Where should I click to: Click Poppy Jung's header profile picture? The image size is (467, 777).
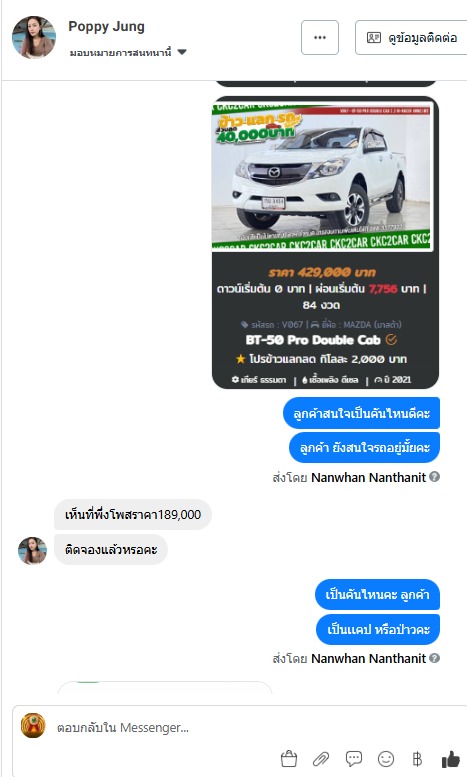click(34, 37)
